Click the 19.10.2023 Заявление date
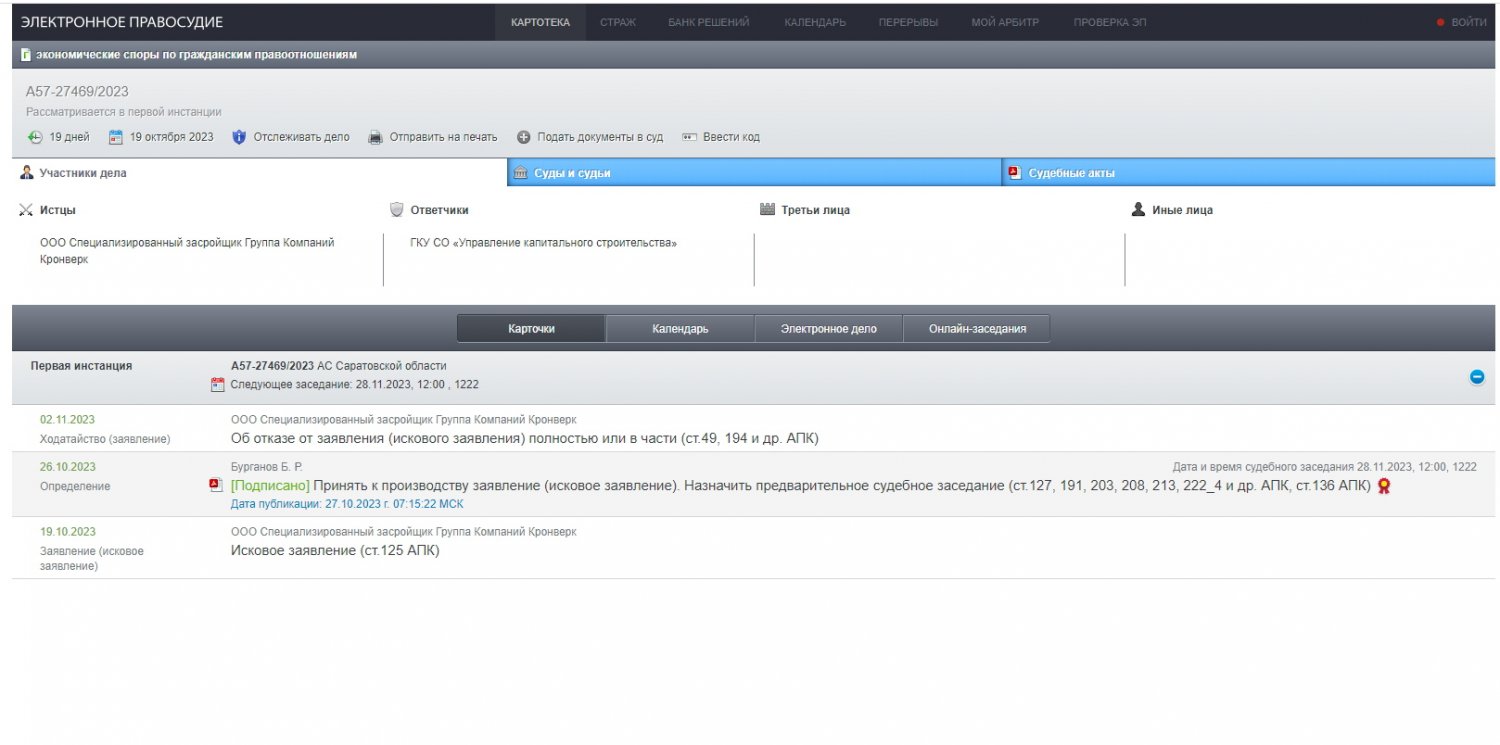Image resolution: width=1500 pixels, height=745 pixels. click(67, 532)
